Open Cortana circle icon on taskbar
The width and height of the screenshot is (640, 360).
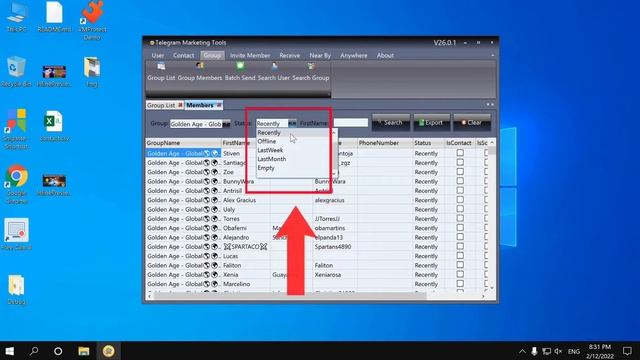[x=58, y=351]
